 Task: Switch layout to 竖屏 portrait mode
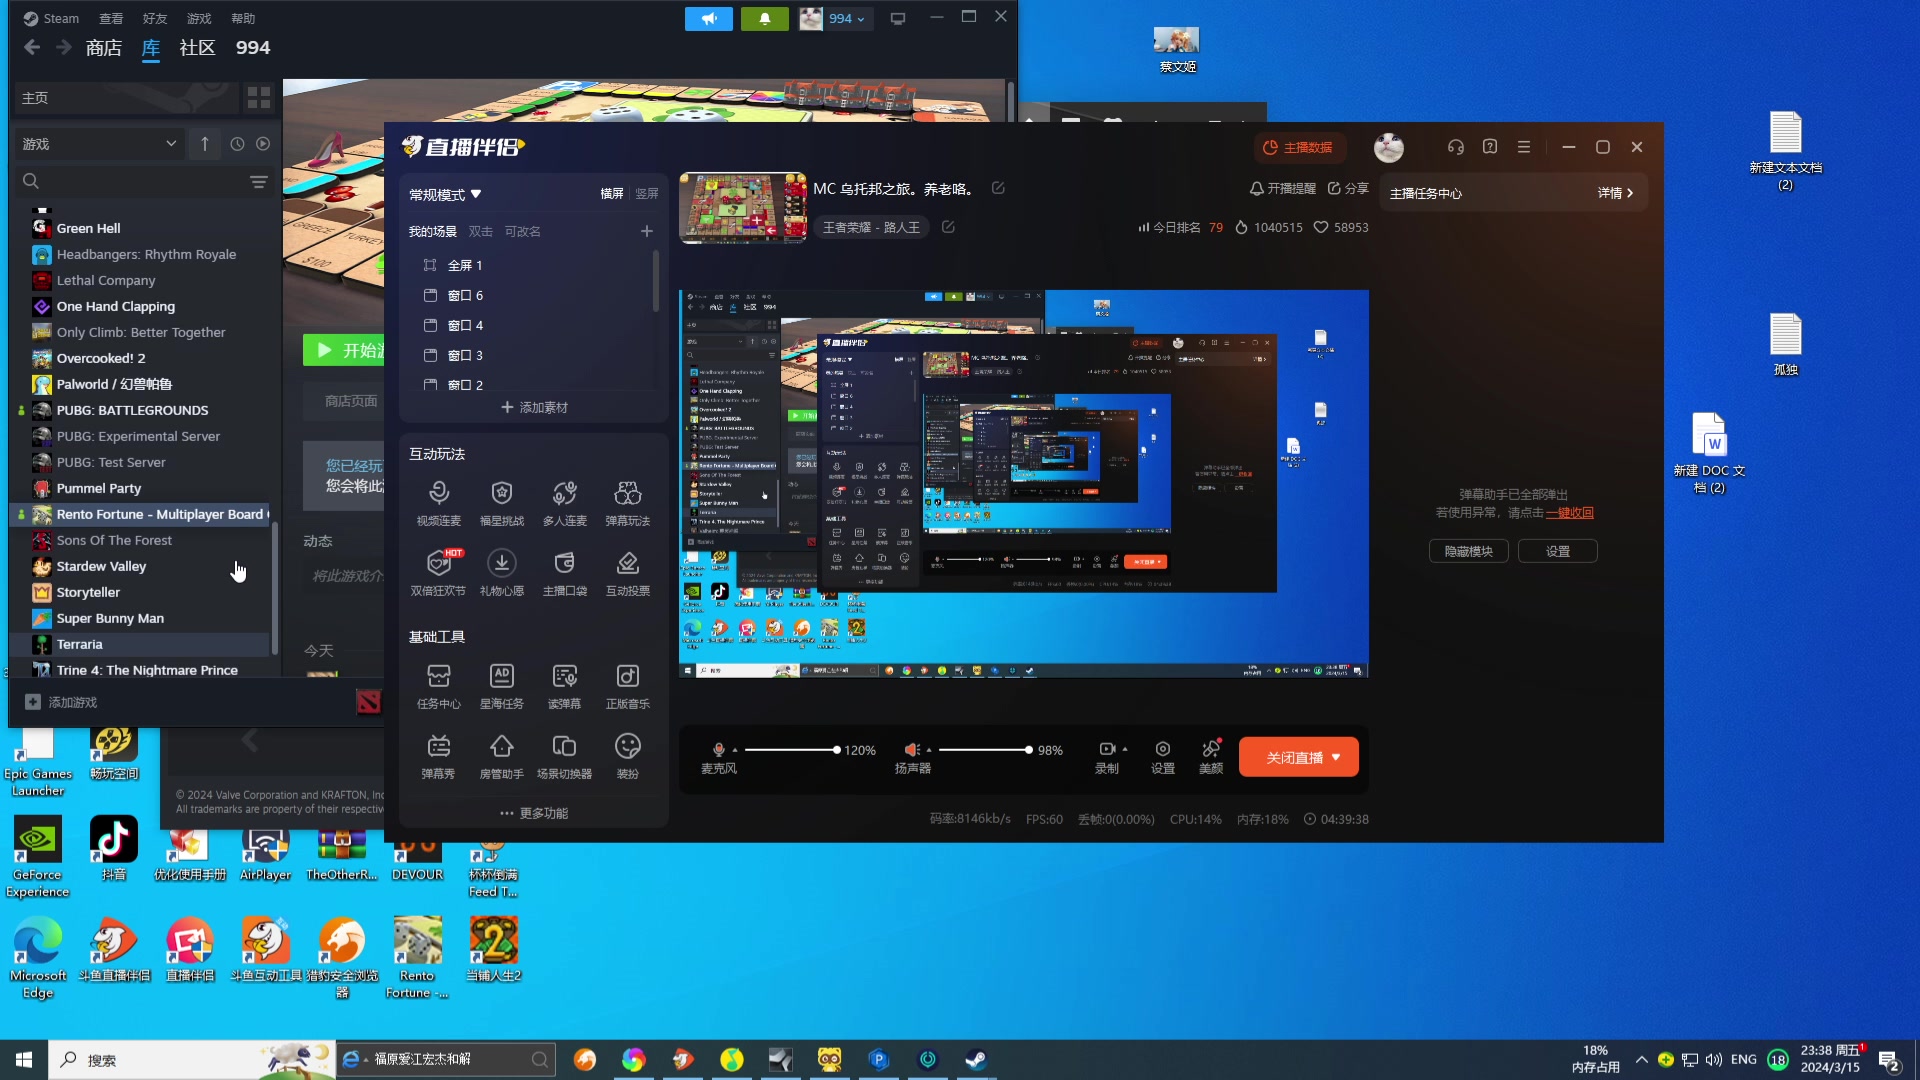647,194
